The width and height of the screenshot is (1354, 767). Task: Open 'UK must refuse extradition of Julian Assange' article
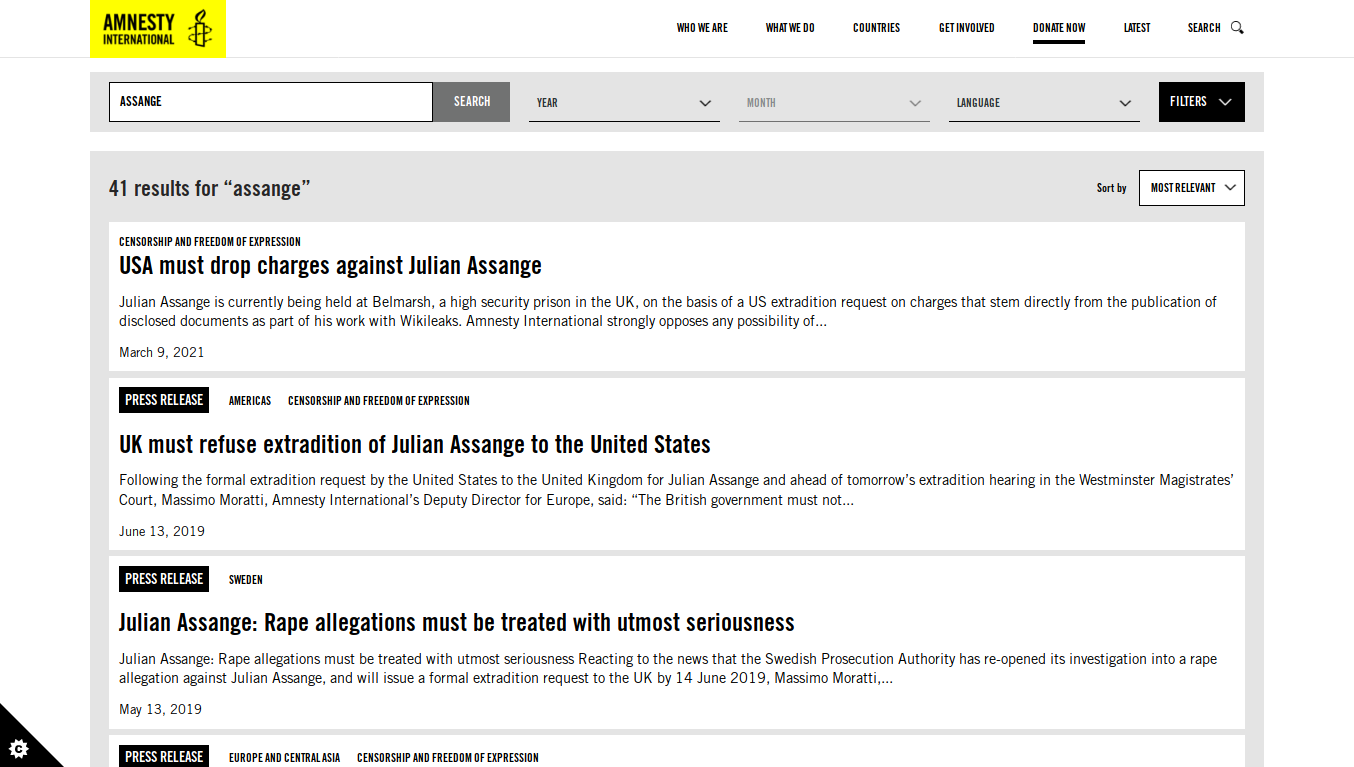pyautogui.click(x=415, y=444)
